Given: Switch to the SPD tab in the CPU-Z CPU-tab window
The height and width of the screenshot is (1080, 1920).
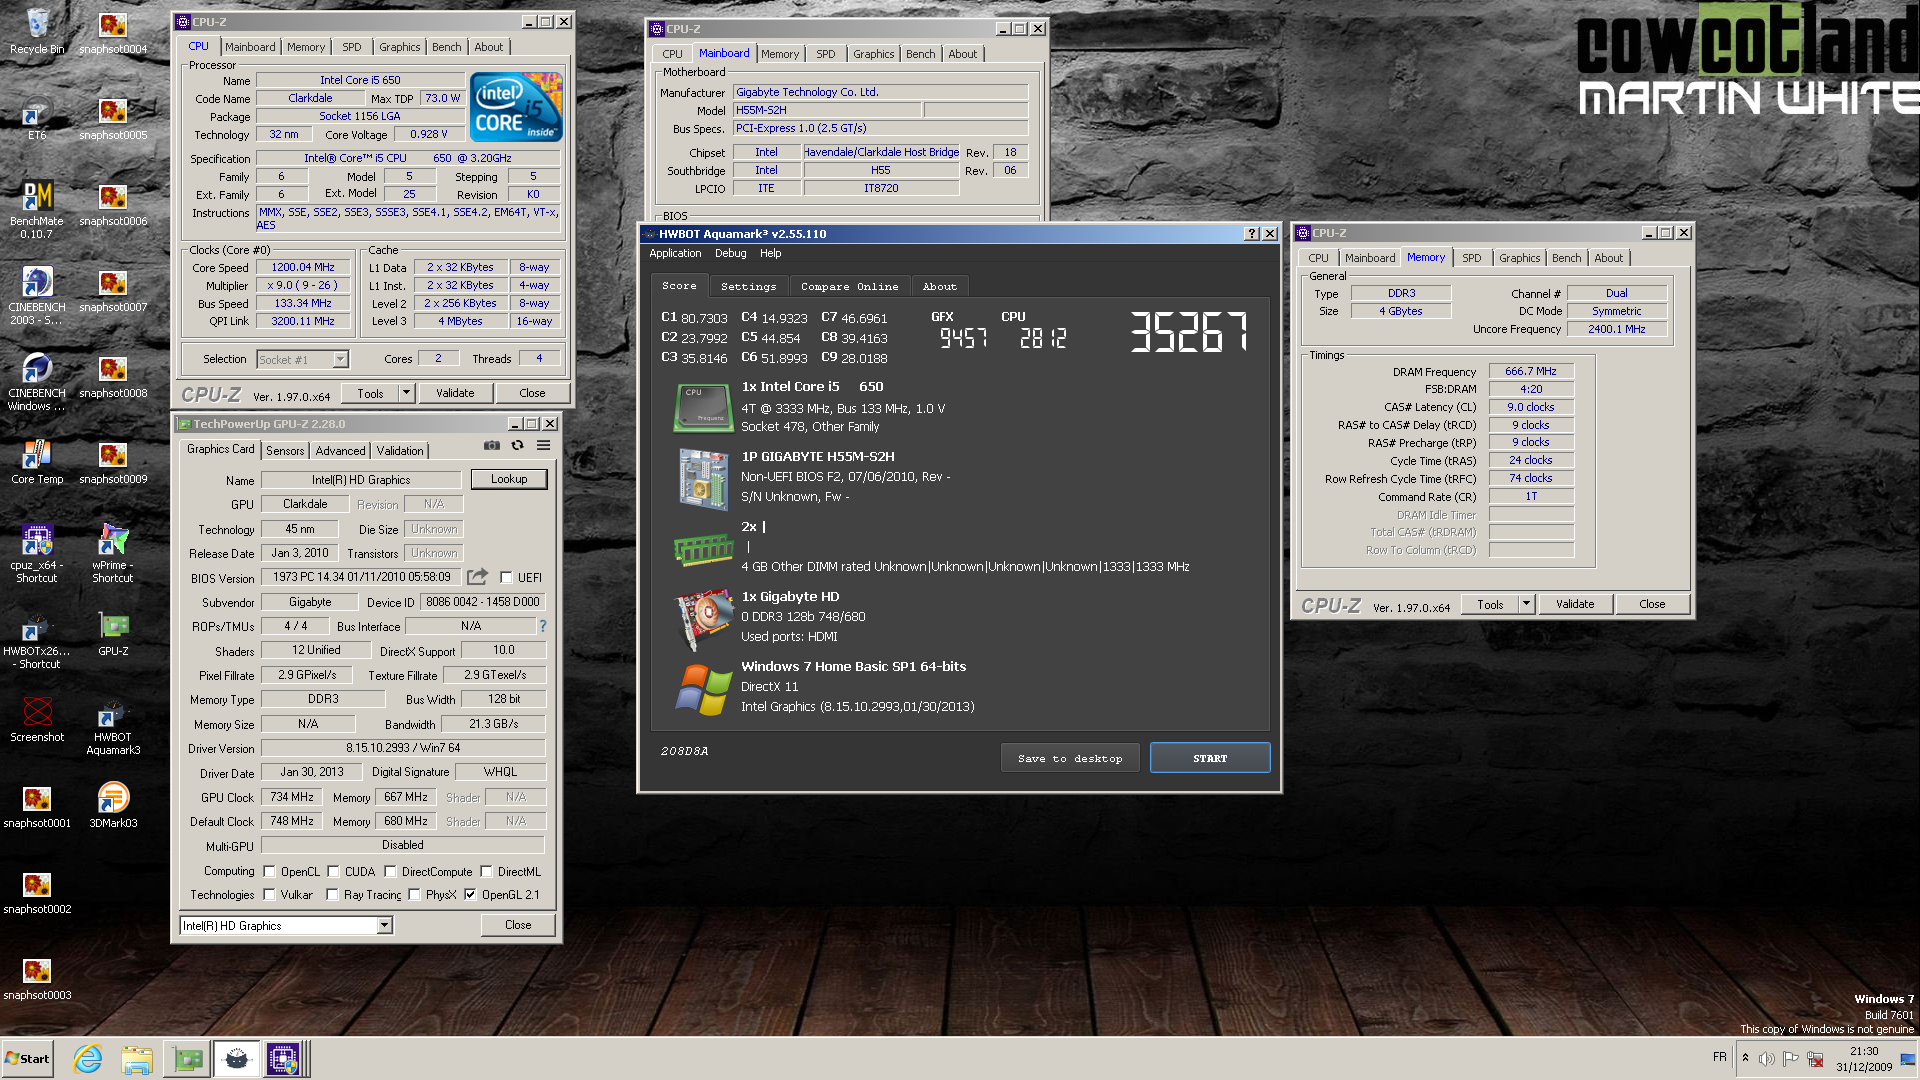Looking at the screenshot, I should click(x=352, y=47).
